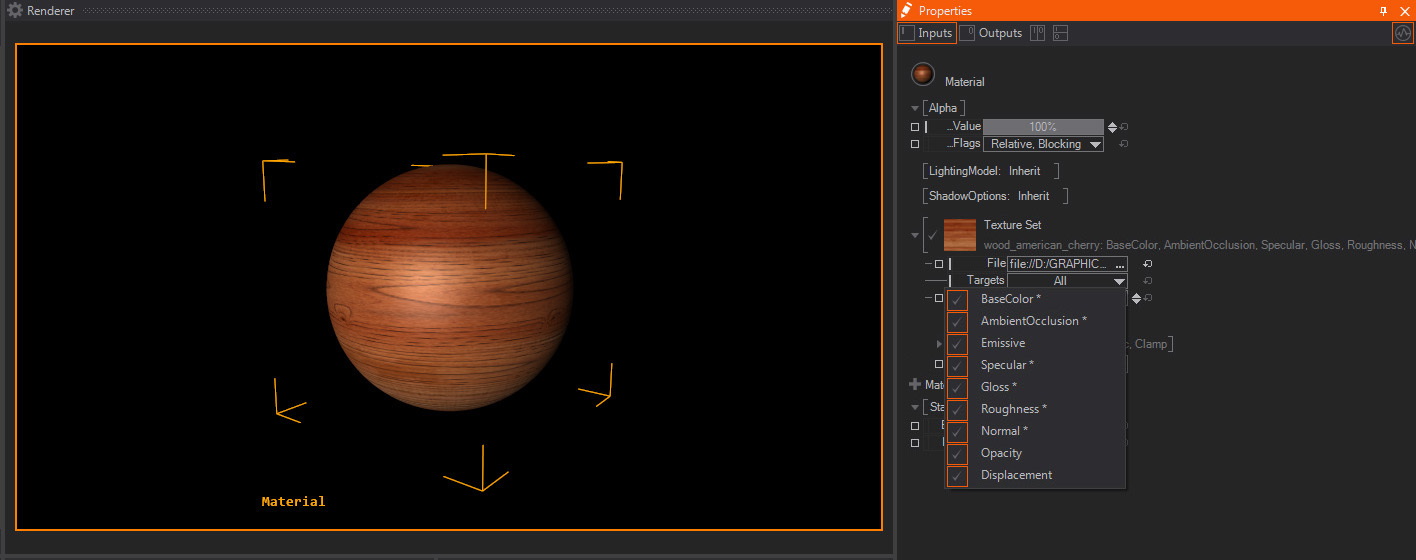Pin the Properties panel
This screenshot has width=1416, height=560.
(1383, 11)
